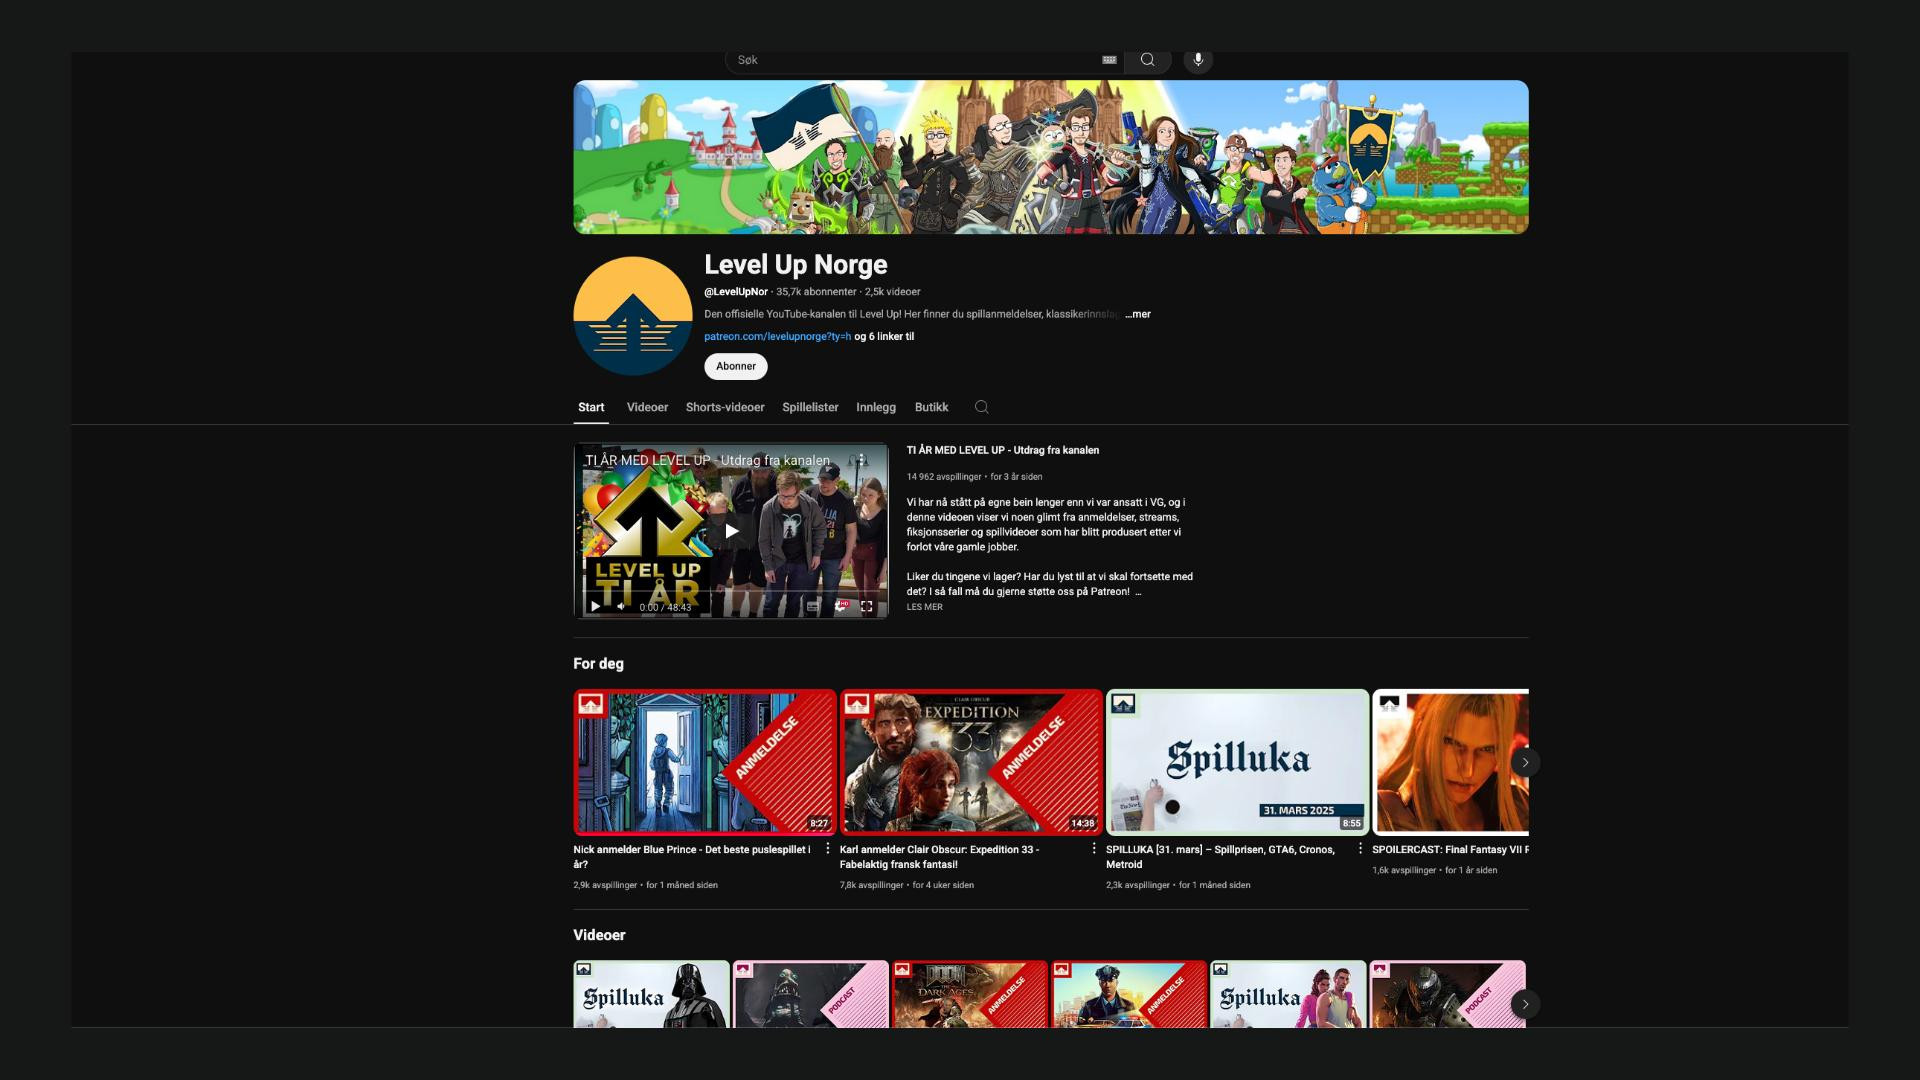The height and width of the screenshot is (1080, 1920).
Task: Open police officer anmeldelse thumbnail
Action: click(1129, 994)
